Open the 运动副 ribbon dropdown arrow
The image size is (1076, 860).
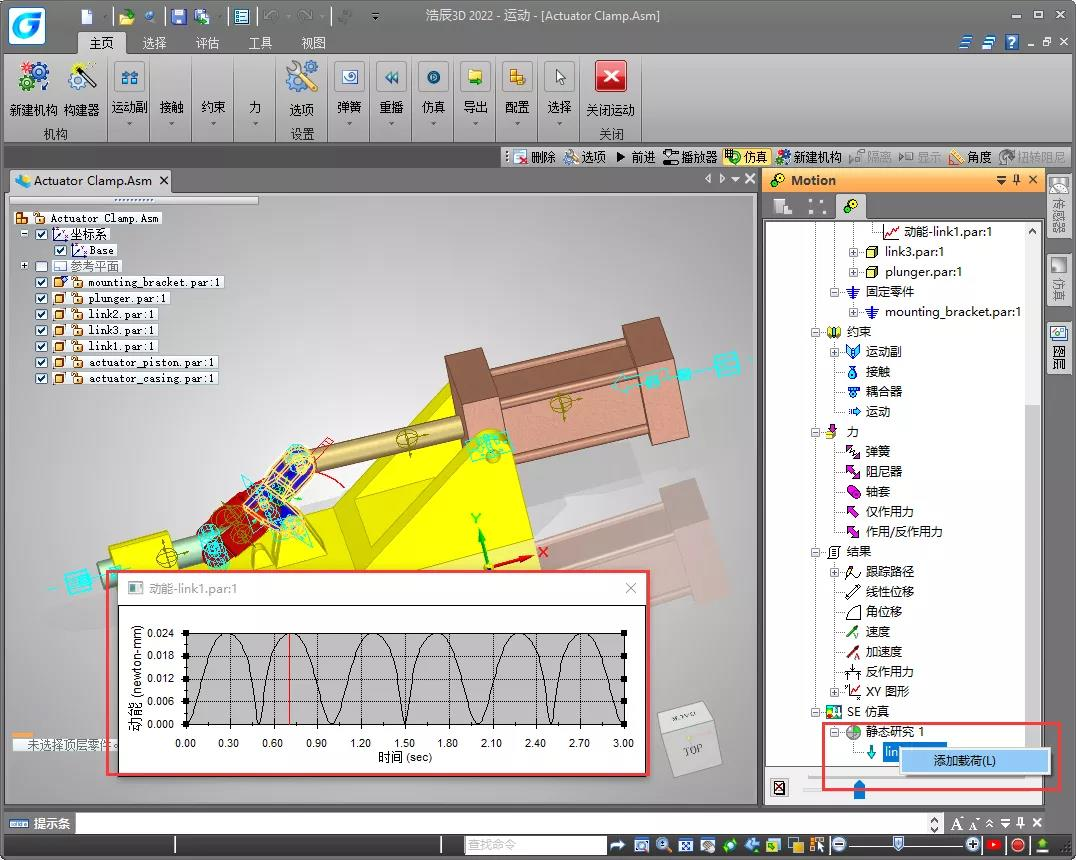pos(129,125)
